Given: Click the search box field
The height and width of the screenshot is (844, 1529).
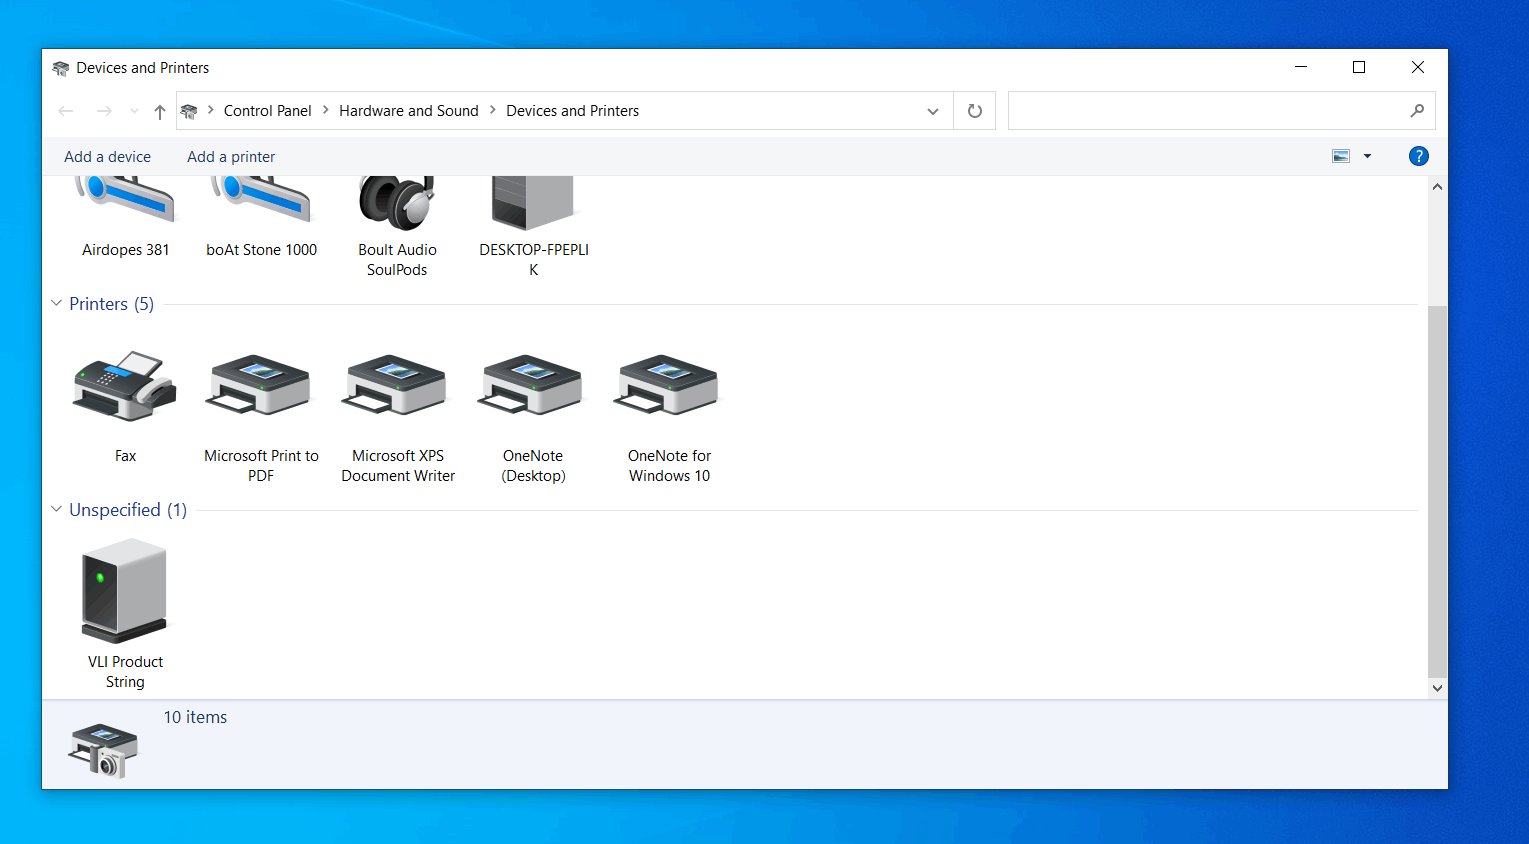Looking at the screenshot, I should pos(1205,111).
